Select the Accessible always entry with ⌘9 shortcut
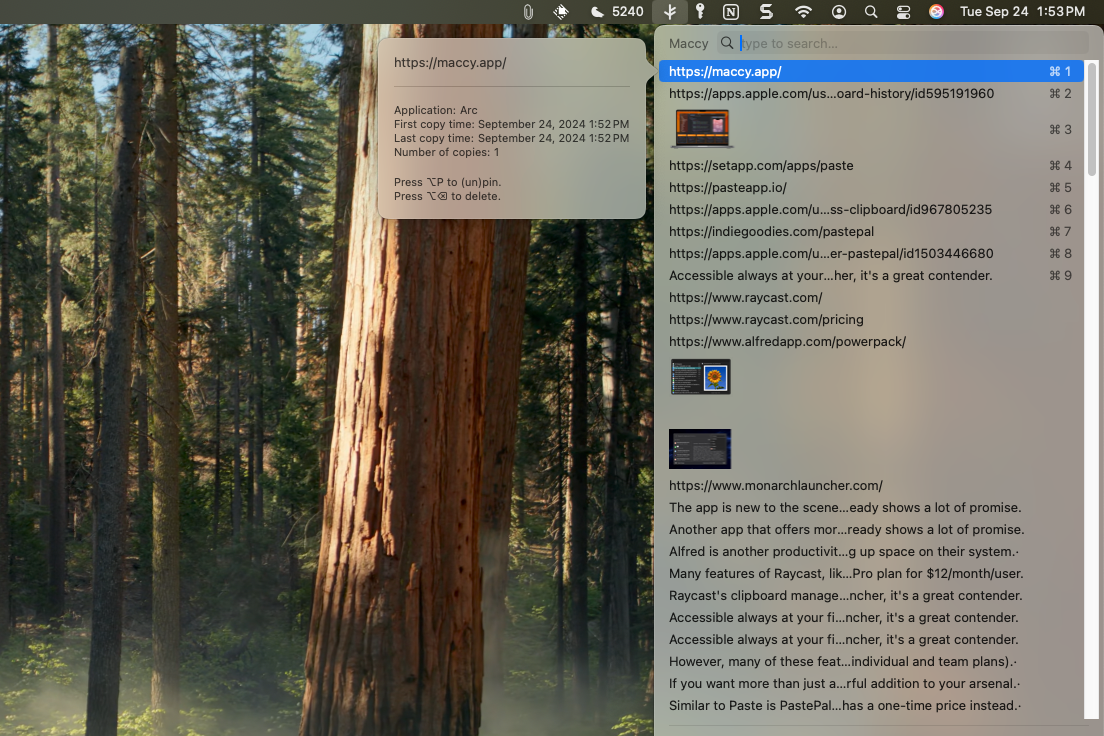Viewport: 1104px width, 736px height. 871,275
